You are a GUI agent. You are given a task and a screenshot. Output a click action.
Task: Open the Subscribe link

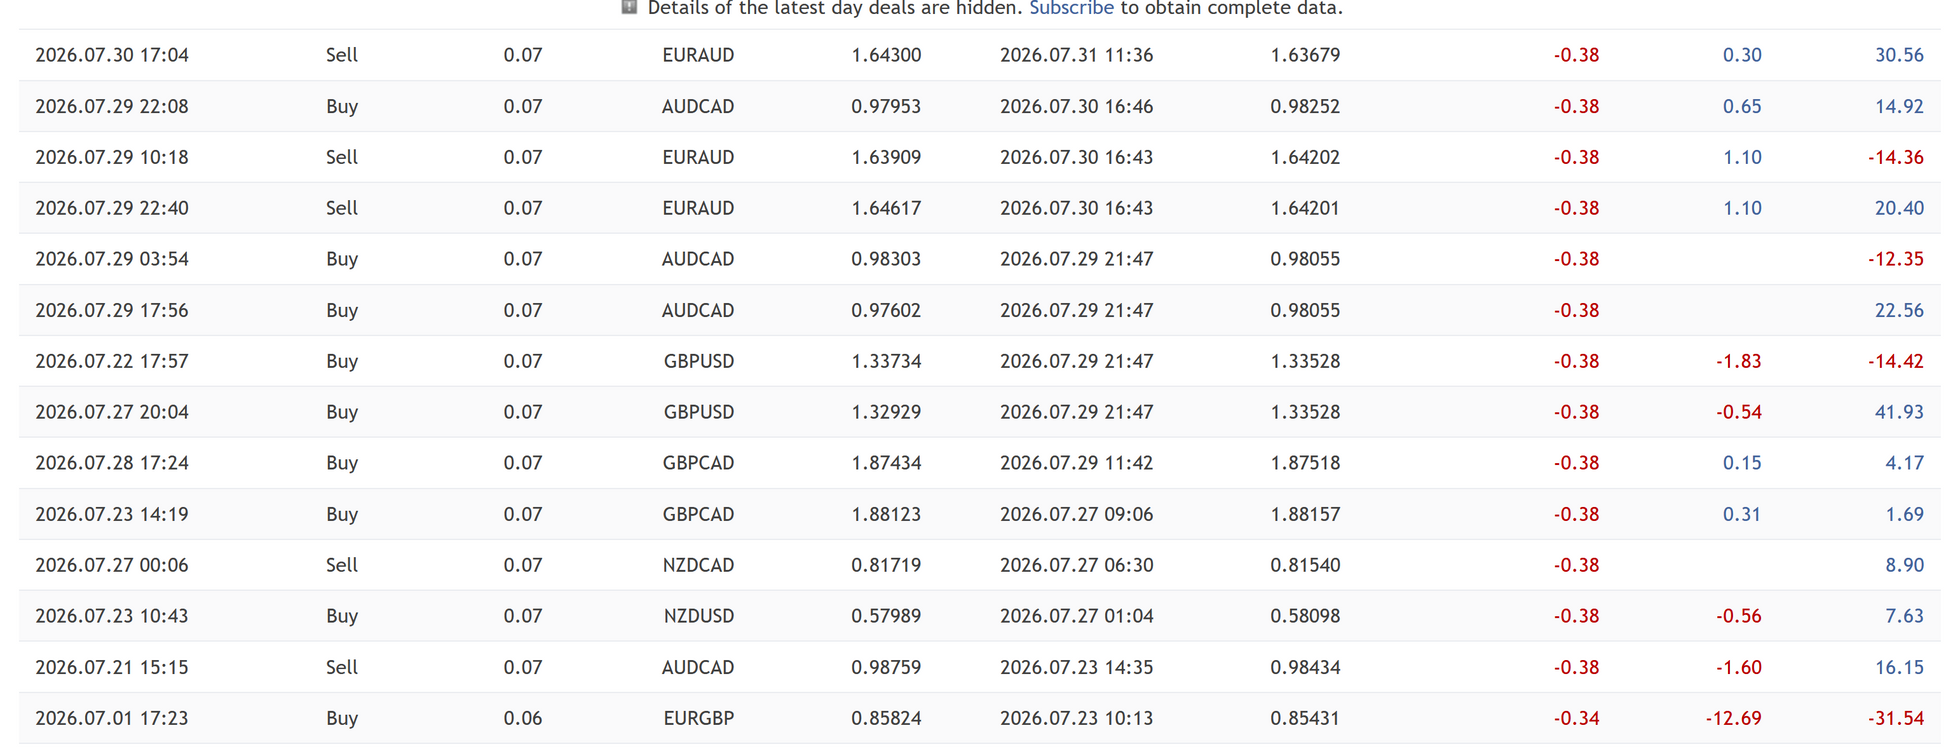coord(1071,8)
